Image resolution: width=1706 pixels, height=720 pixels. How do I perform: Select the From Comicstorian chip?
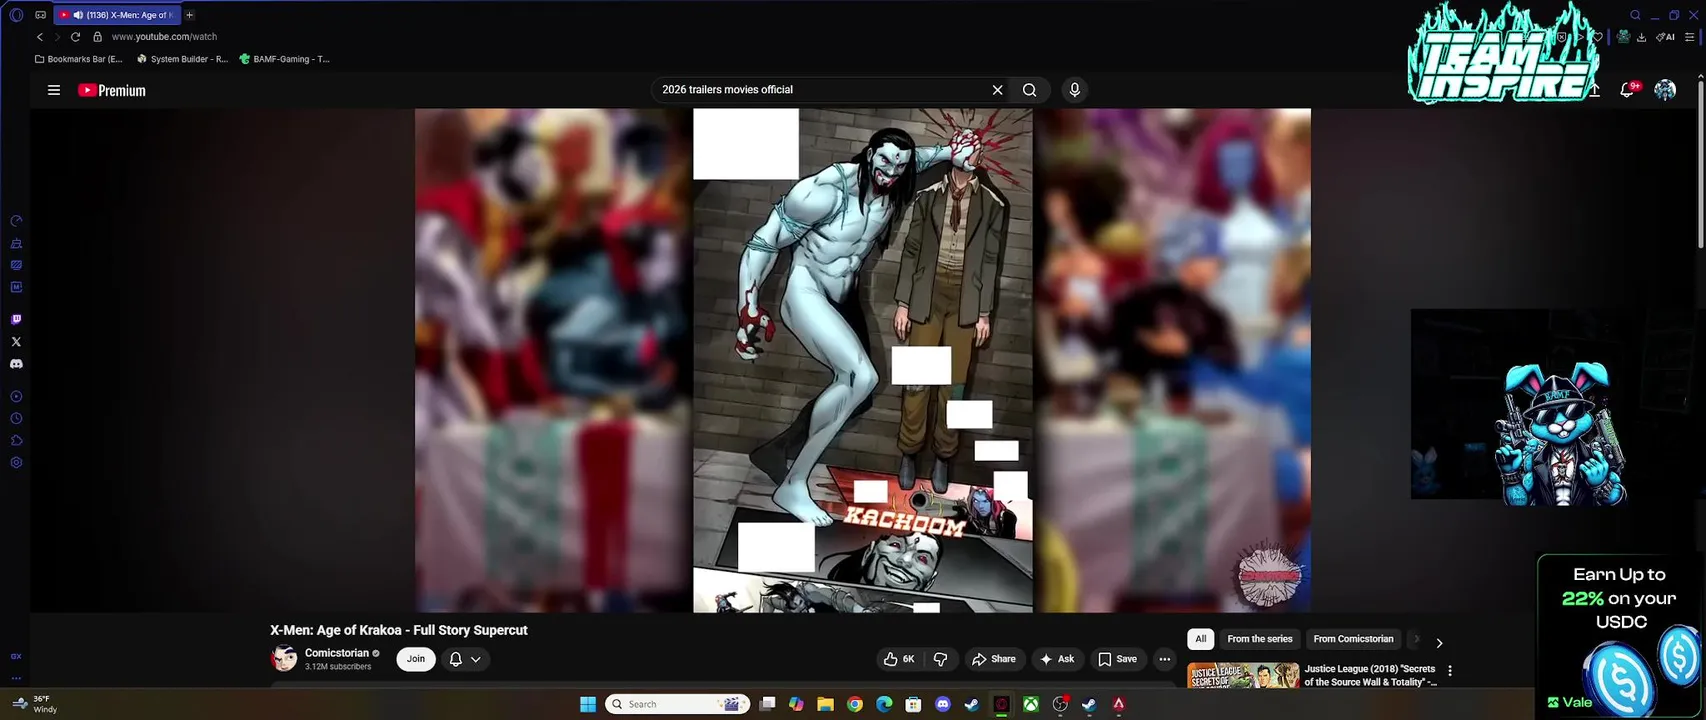coord(1353,639)
